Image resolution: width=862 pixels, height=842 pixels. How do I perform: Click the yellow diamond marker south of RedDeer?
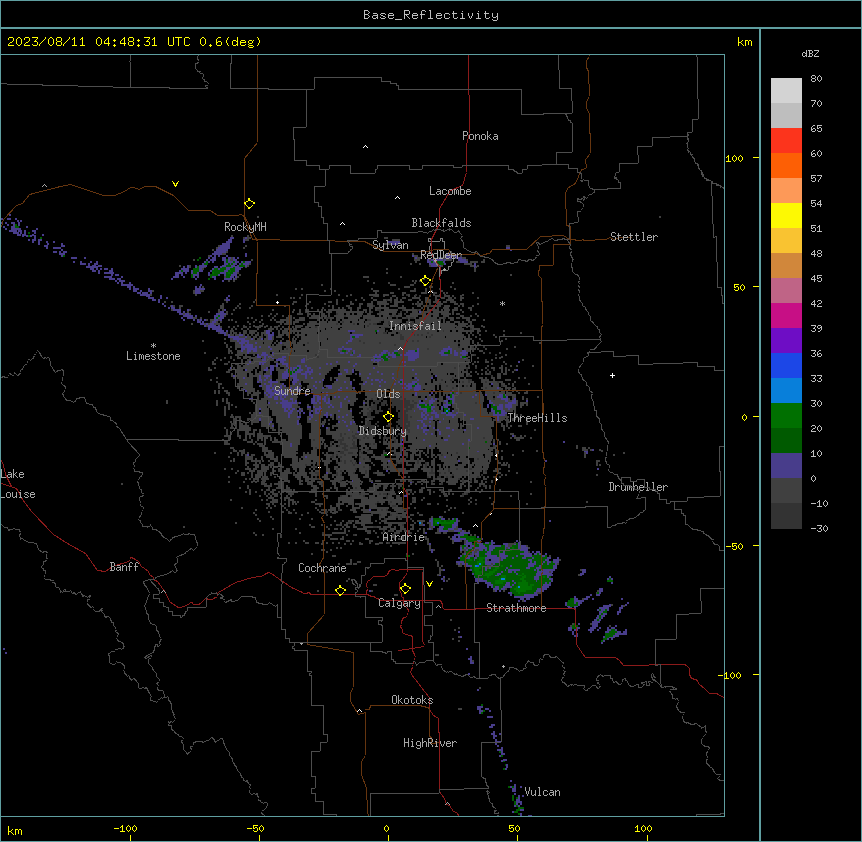coord(425,281)
